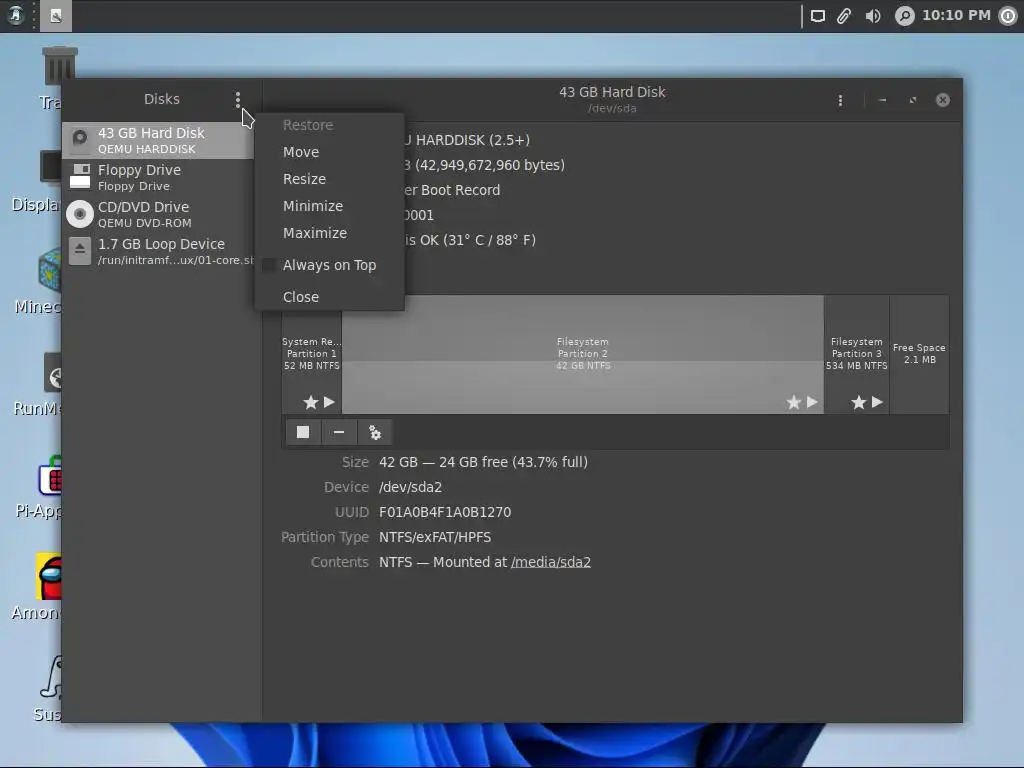
Task: Click the star icon on Partition 3
Action: coord(859,402)
